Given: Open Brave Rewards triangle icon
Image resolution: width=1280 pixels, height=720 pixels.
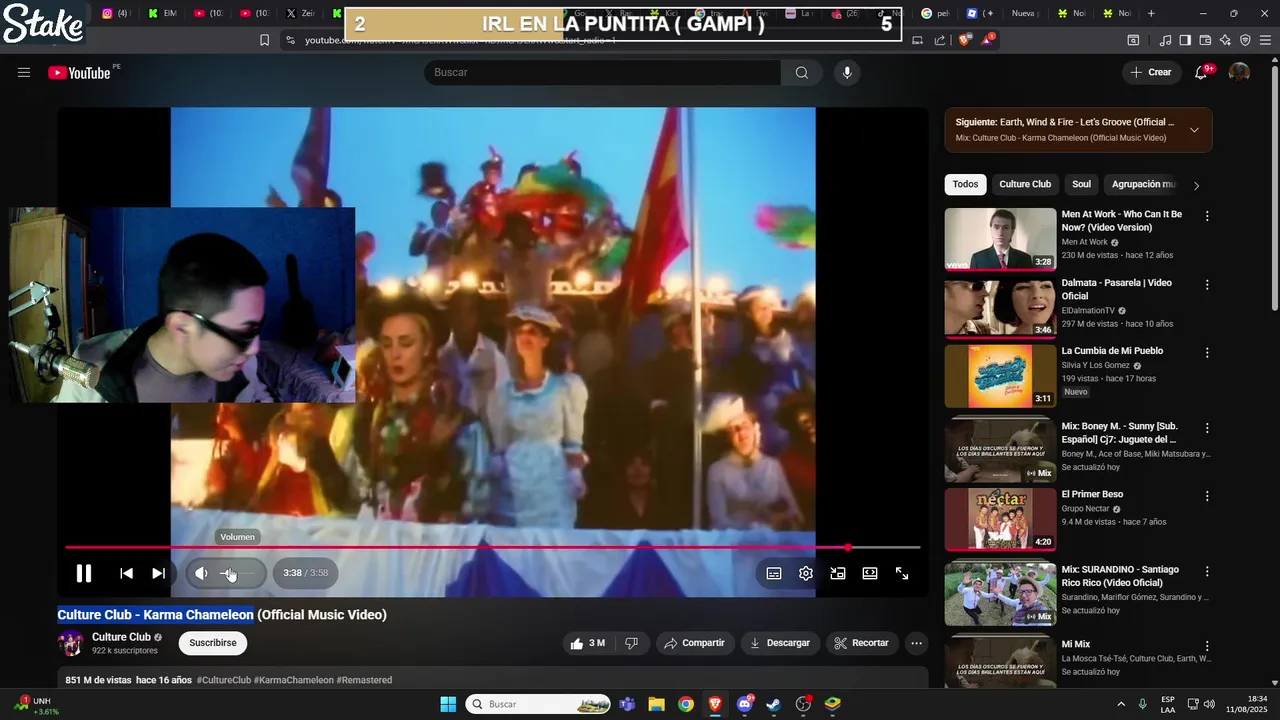Looking at the screenshot, I should (x=987, y=40).
